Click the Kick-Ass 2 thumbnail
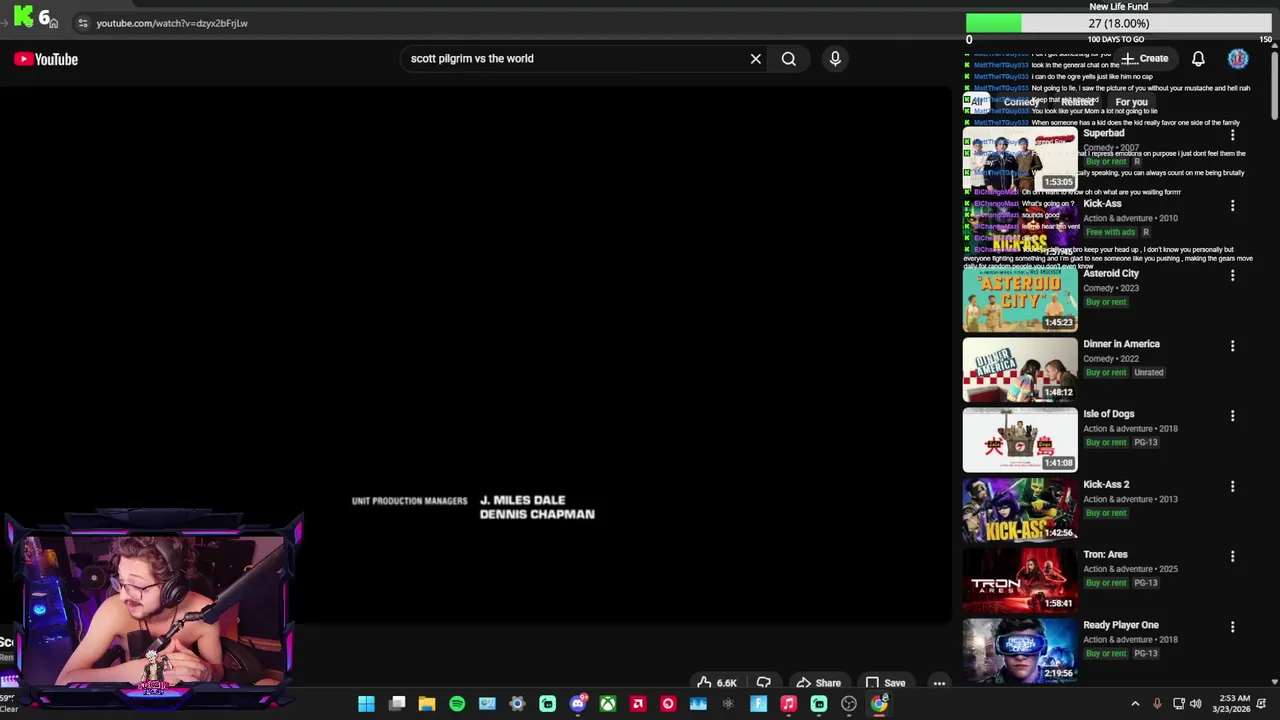This screenshot has width=1280, height=720. (x=1020, y=510)
